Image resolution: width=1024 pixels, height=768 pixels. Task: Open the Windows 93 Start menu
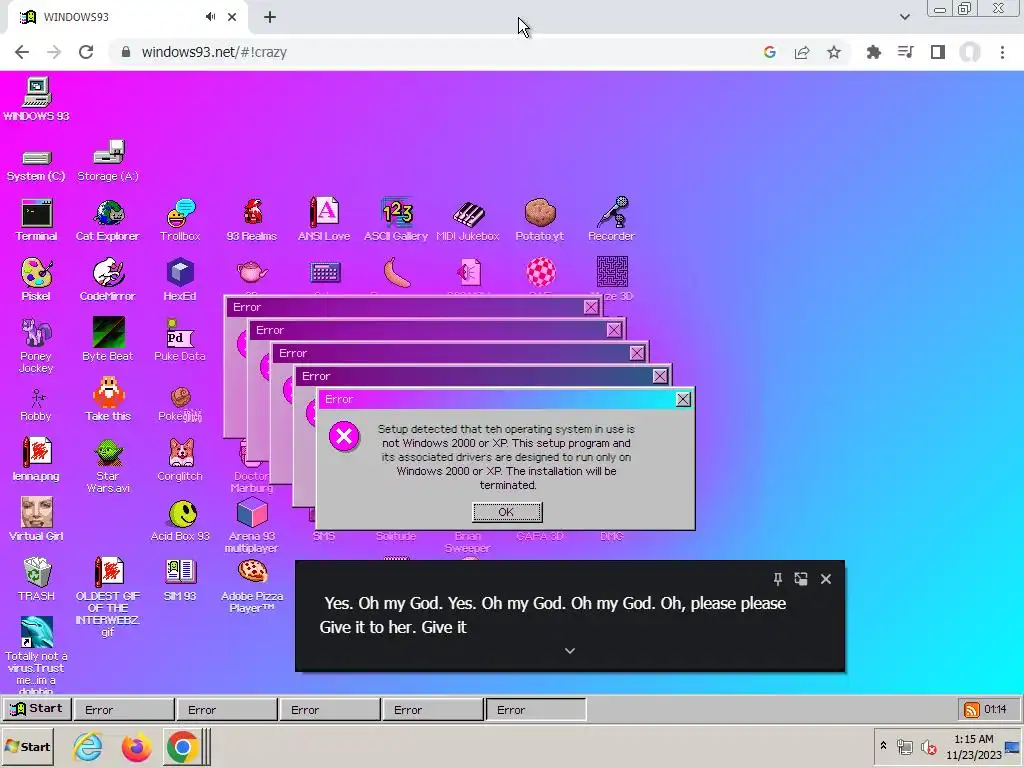tap(37, 709)
